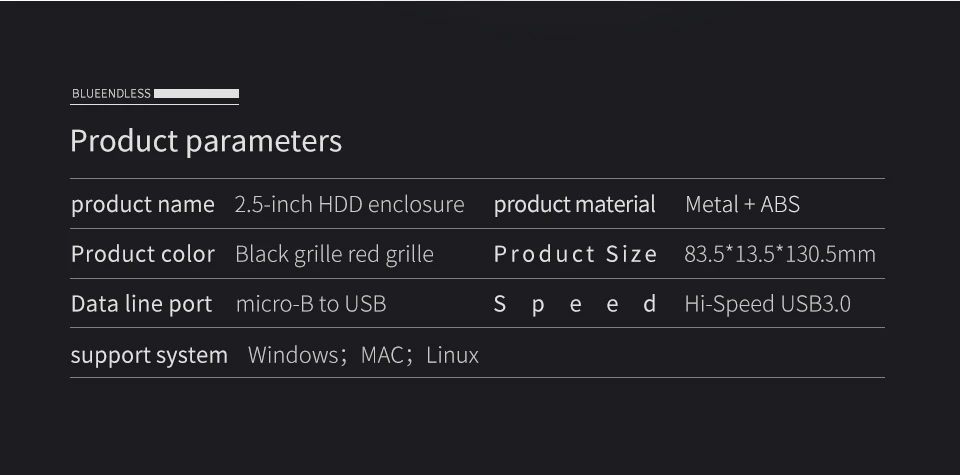Click the white bar beside BLUEENDLESS
Screen dimensions: 960x475
click(x=197, y=94)
